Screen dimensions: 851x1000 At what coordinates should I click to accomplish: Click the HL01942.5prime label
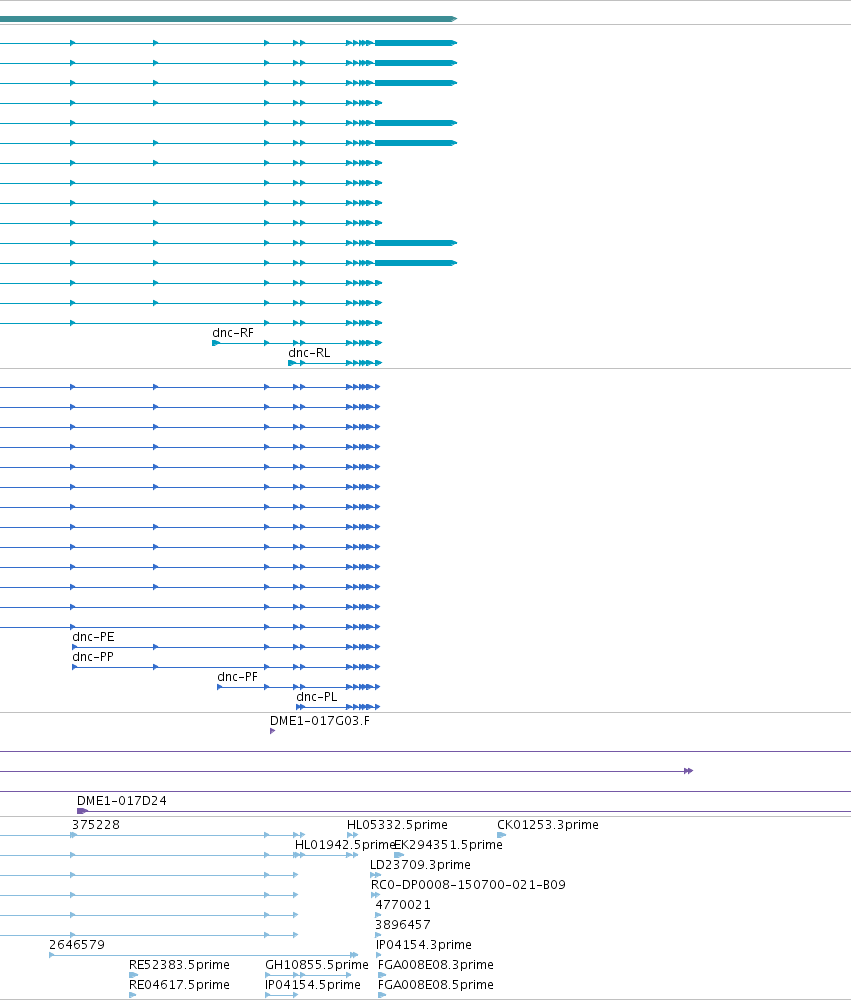click(345, 844)
